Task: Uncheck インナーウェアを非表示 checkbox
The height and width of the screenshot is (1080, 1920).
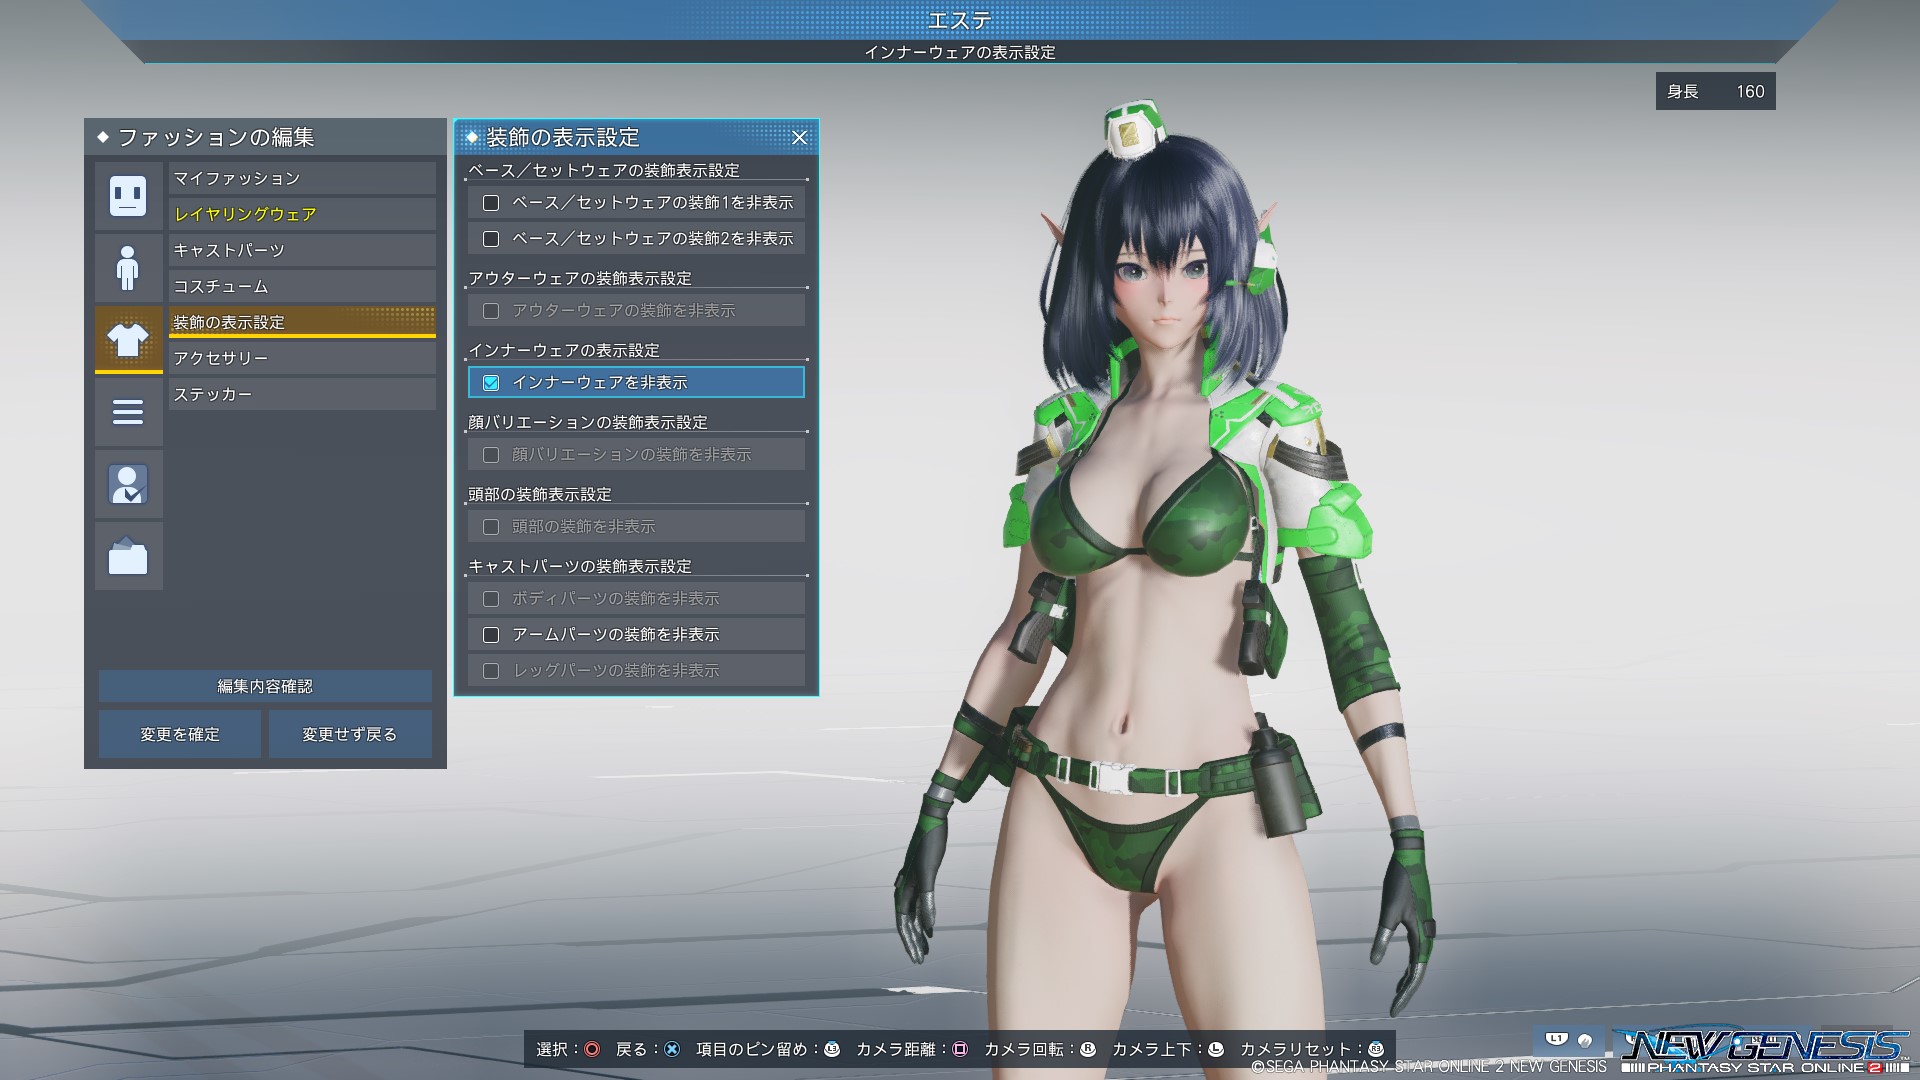Action: (x=491, y=383)
